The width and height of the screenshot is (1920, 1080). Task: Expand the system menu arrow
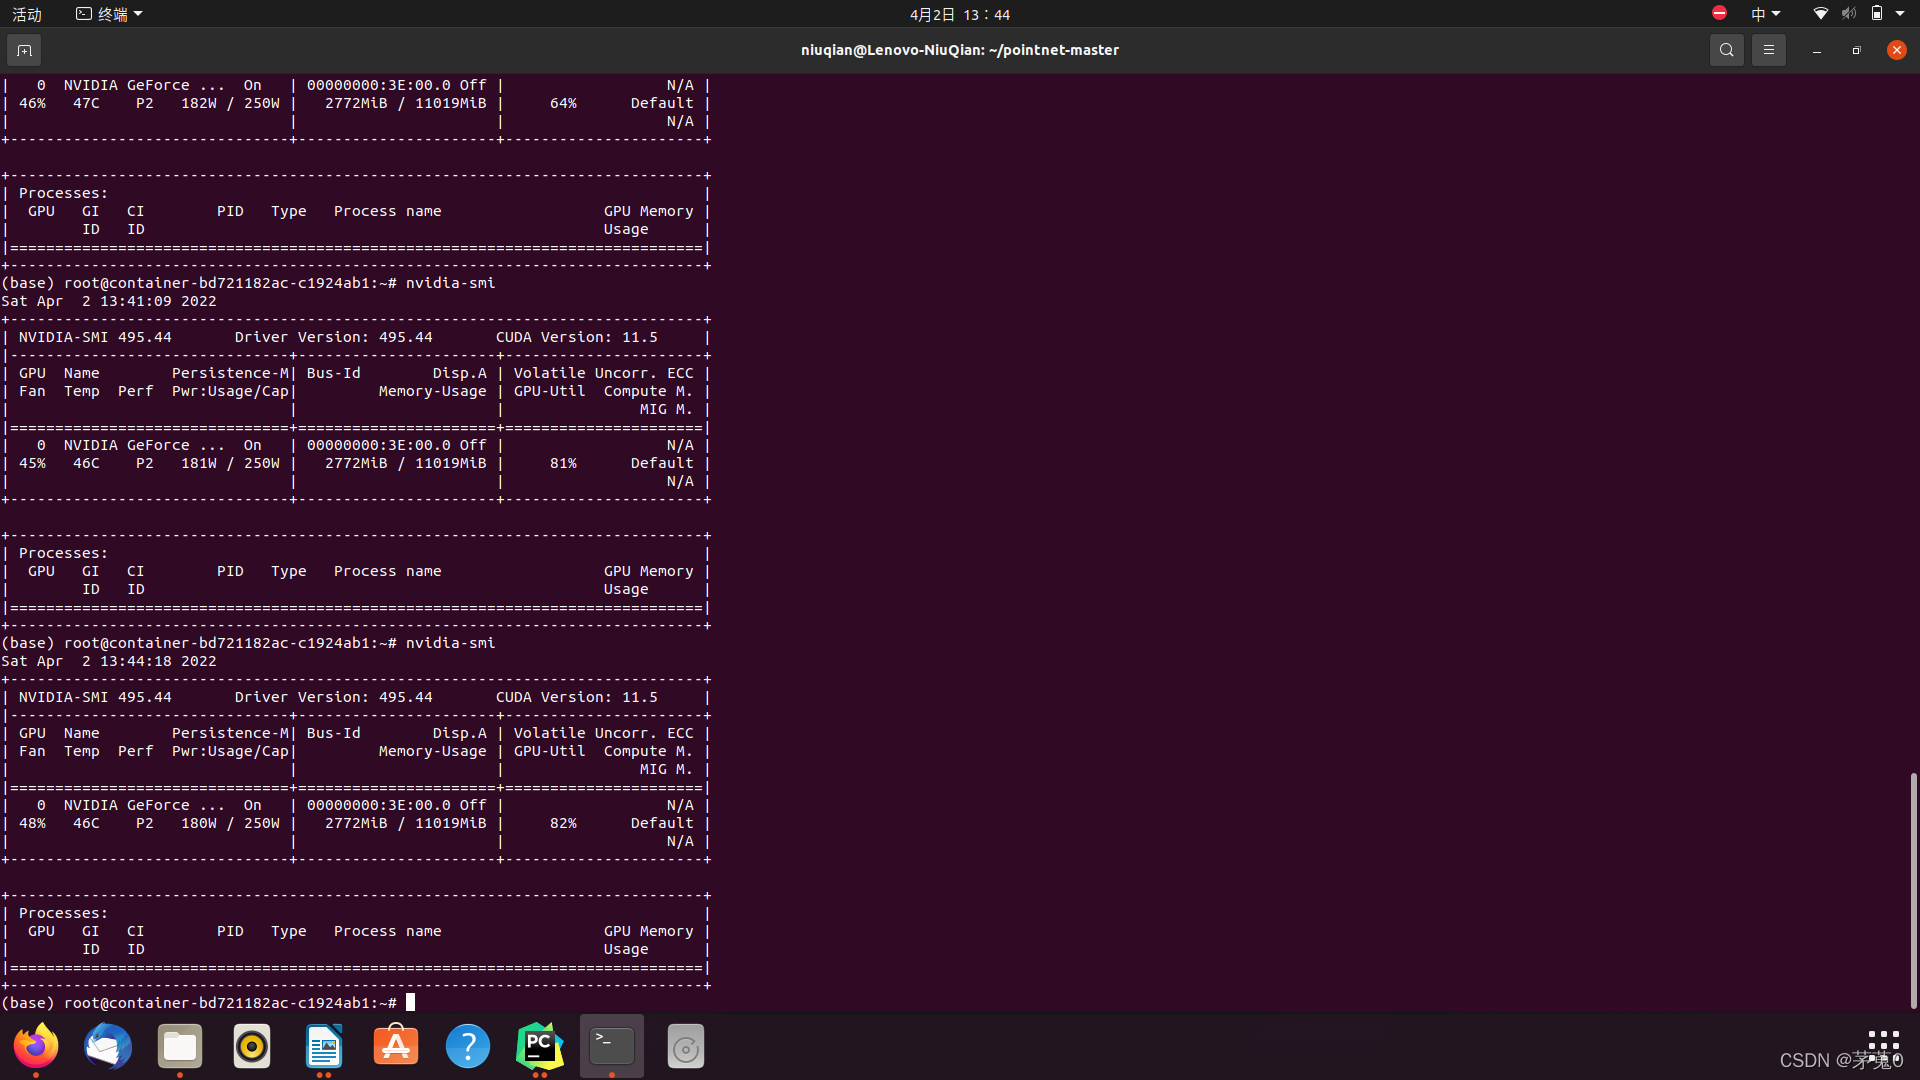(x=1900, y=14)
